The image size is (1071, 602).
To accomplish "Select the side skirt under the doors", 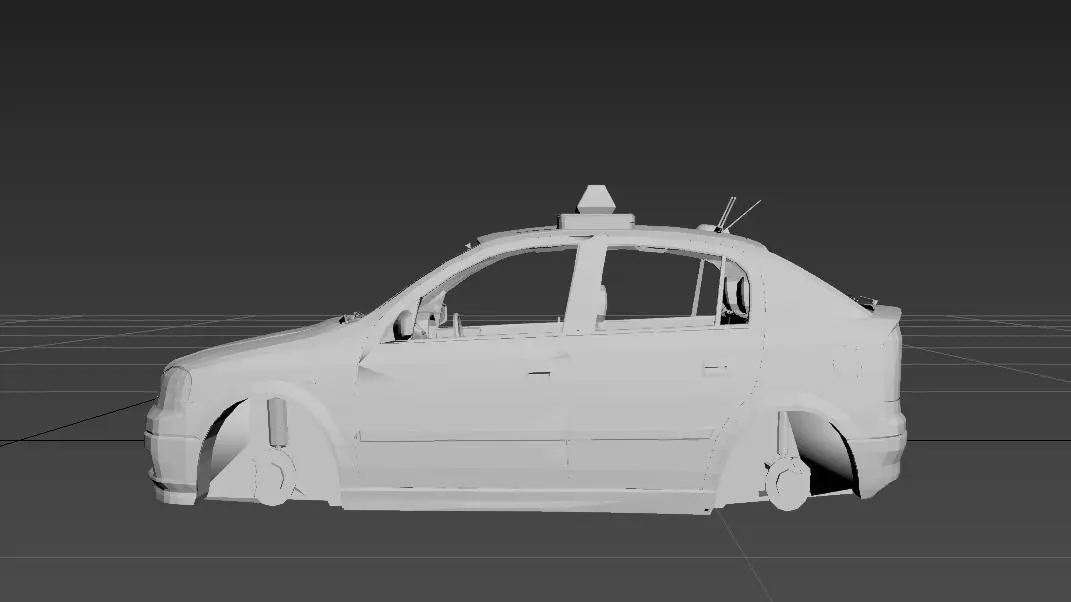I will click(x=526, y=500).
